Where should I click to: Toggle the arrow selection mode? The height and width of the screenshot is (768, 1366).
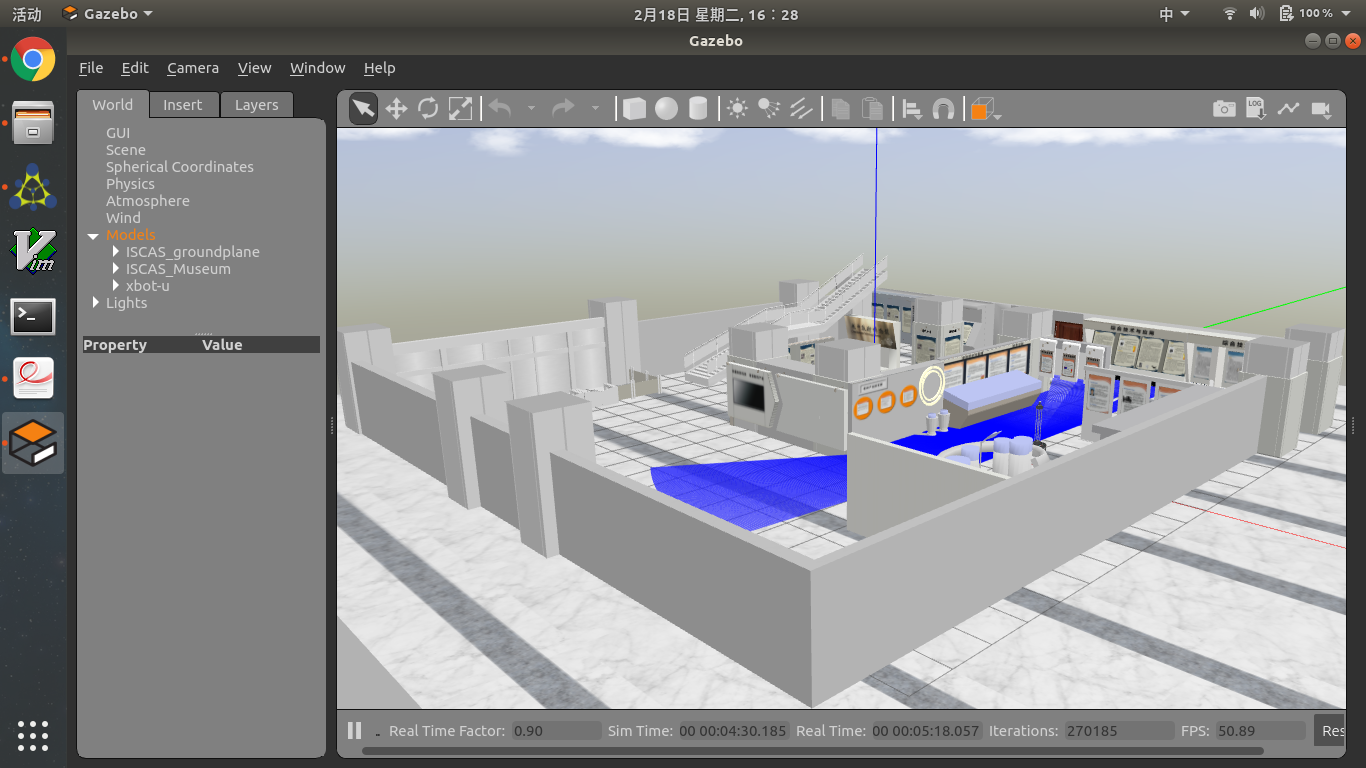pos(363,108)
